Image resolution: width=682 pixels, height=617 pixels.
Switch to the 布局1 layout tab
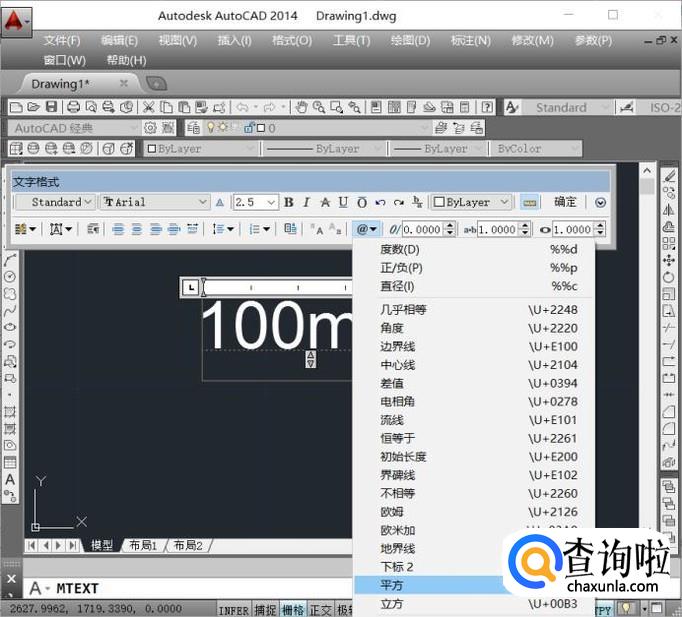pyautogui.click(x=143, y=546)
